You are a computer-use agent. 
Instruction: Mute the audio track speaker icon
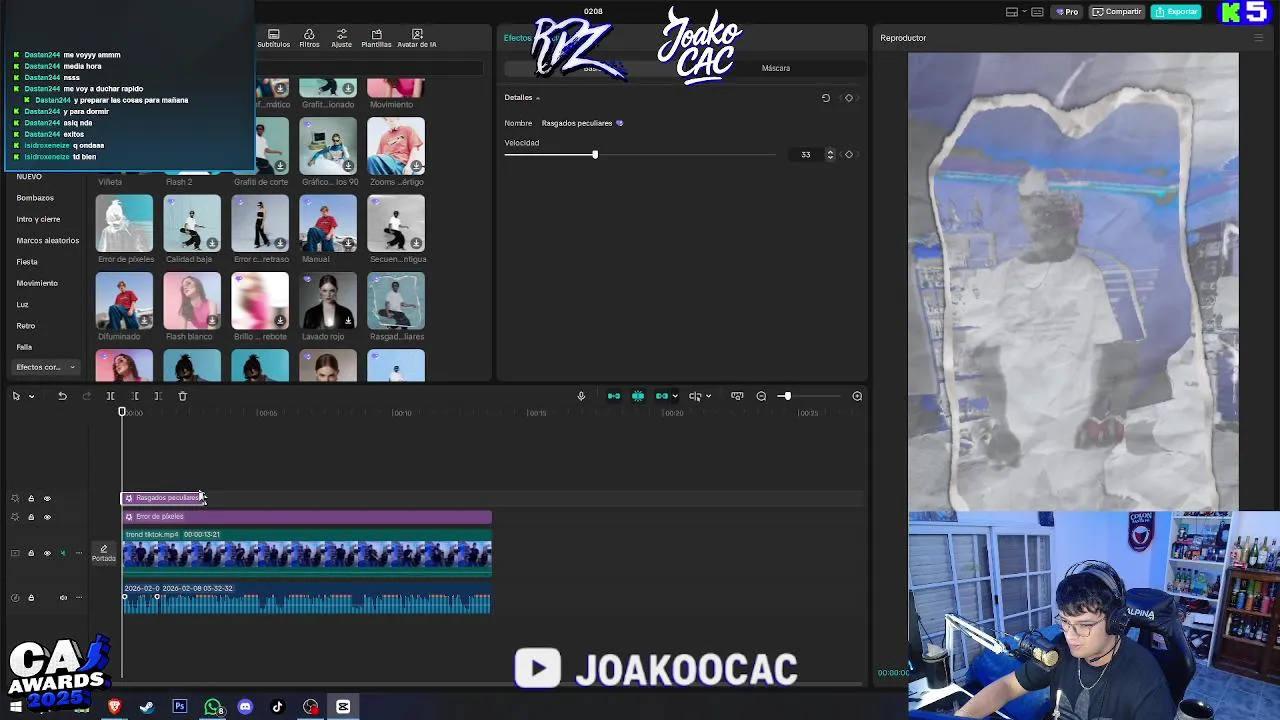(63, 598)
